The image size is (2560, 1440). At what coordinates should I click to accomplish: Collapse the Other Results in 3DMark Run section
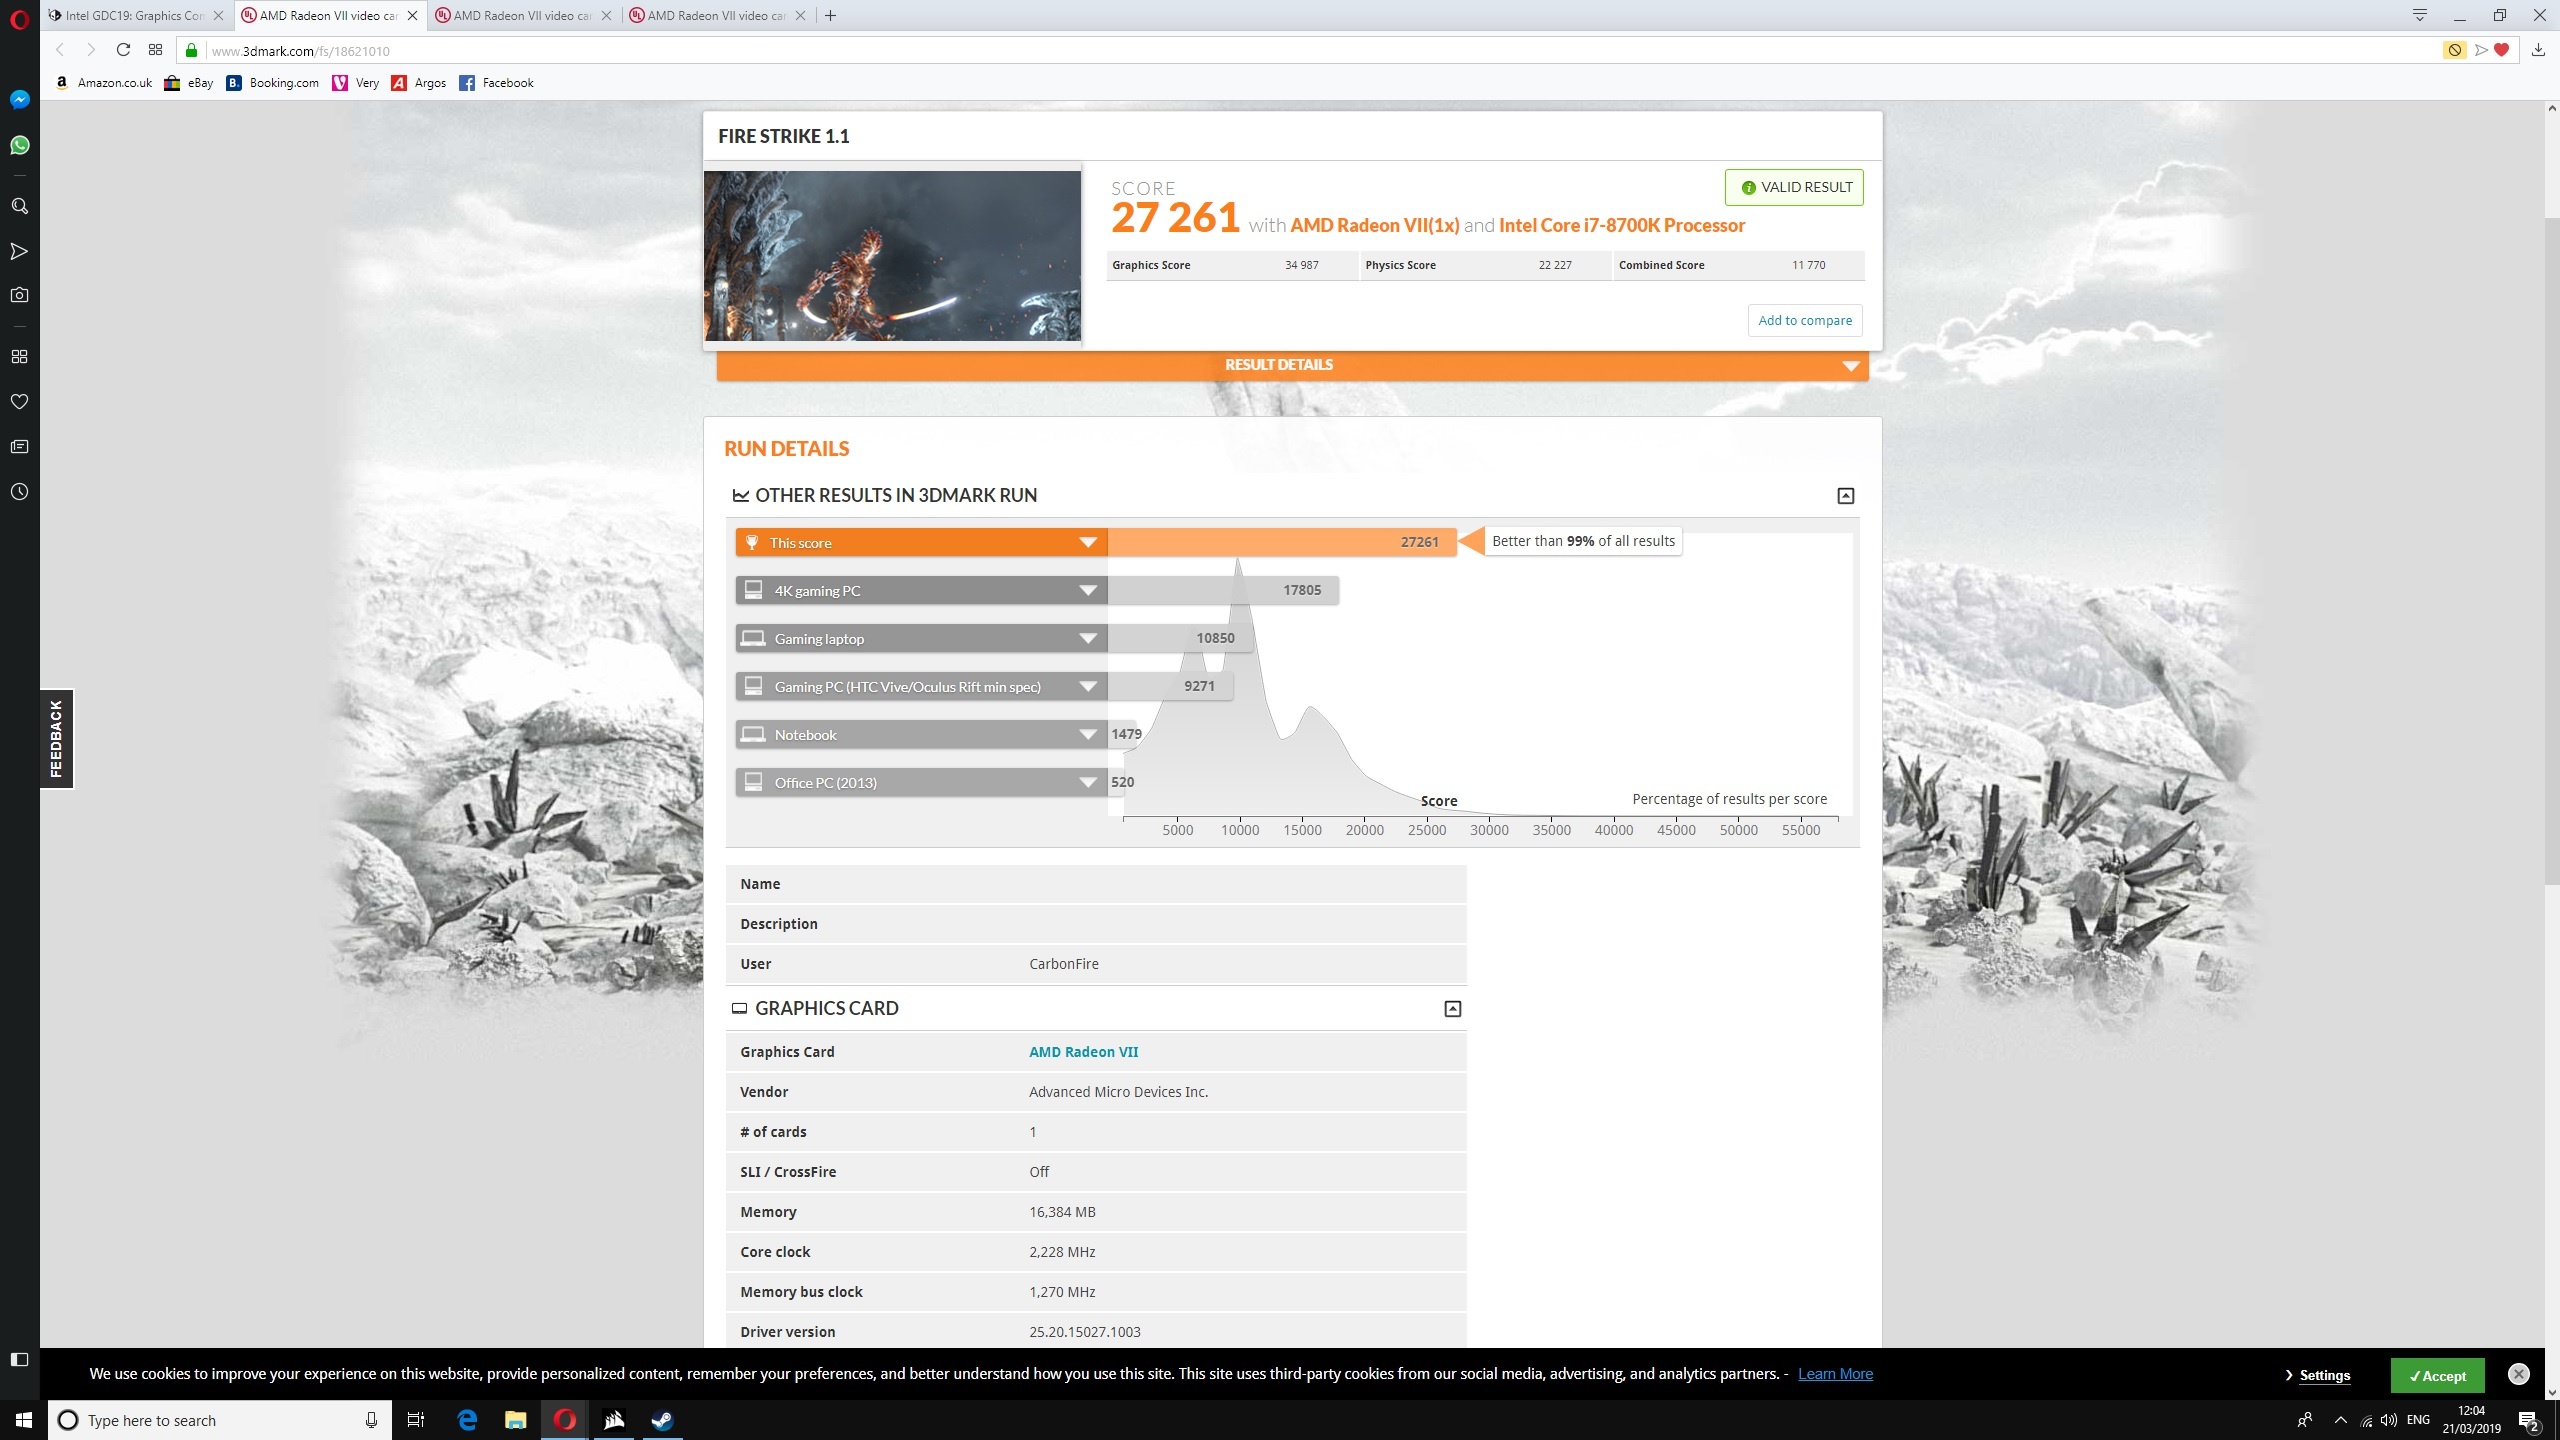coord(1846,496)
